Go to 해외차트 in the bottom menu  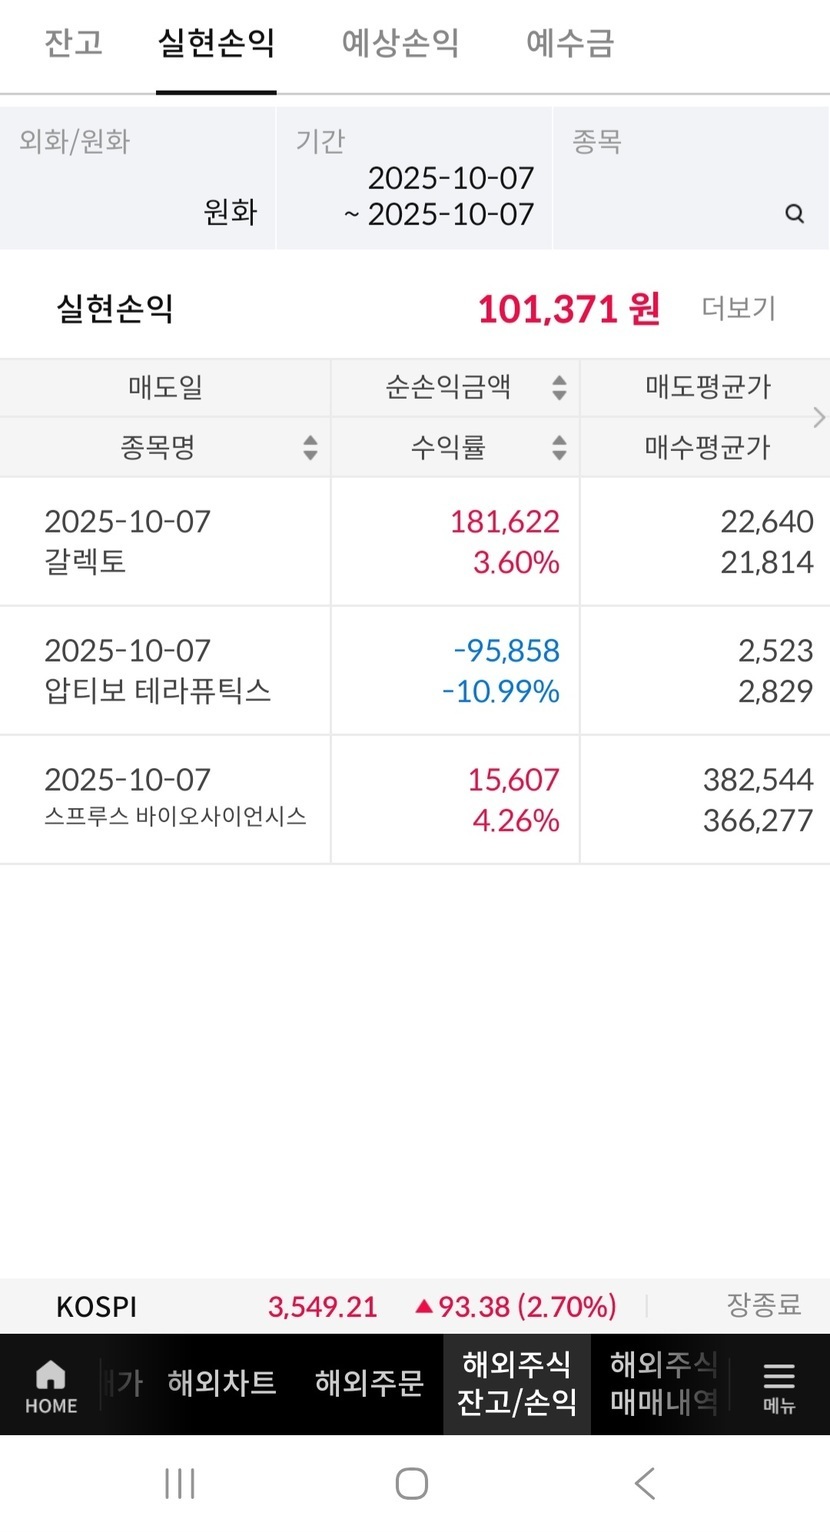(x=222, y=1384)
